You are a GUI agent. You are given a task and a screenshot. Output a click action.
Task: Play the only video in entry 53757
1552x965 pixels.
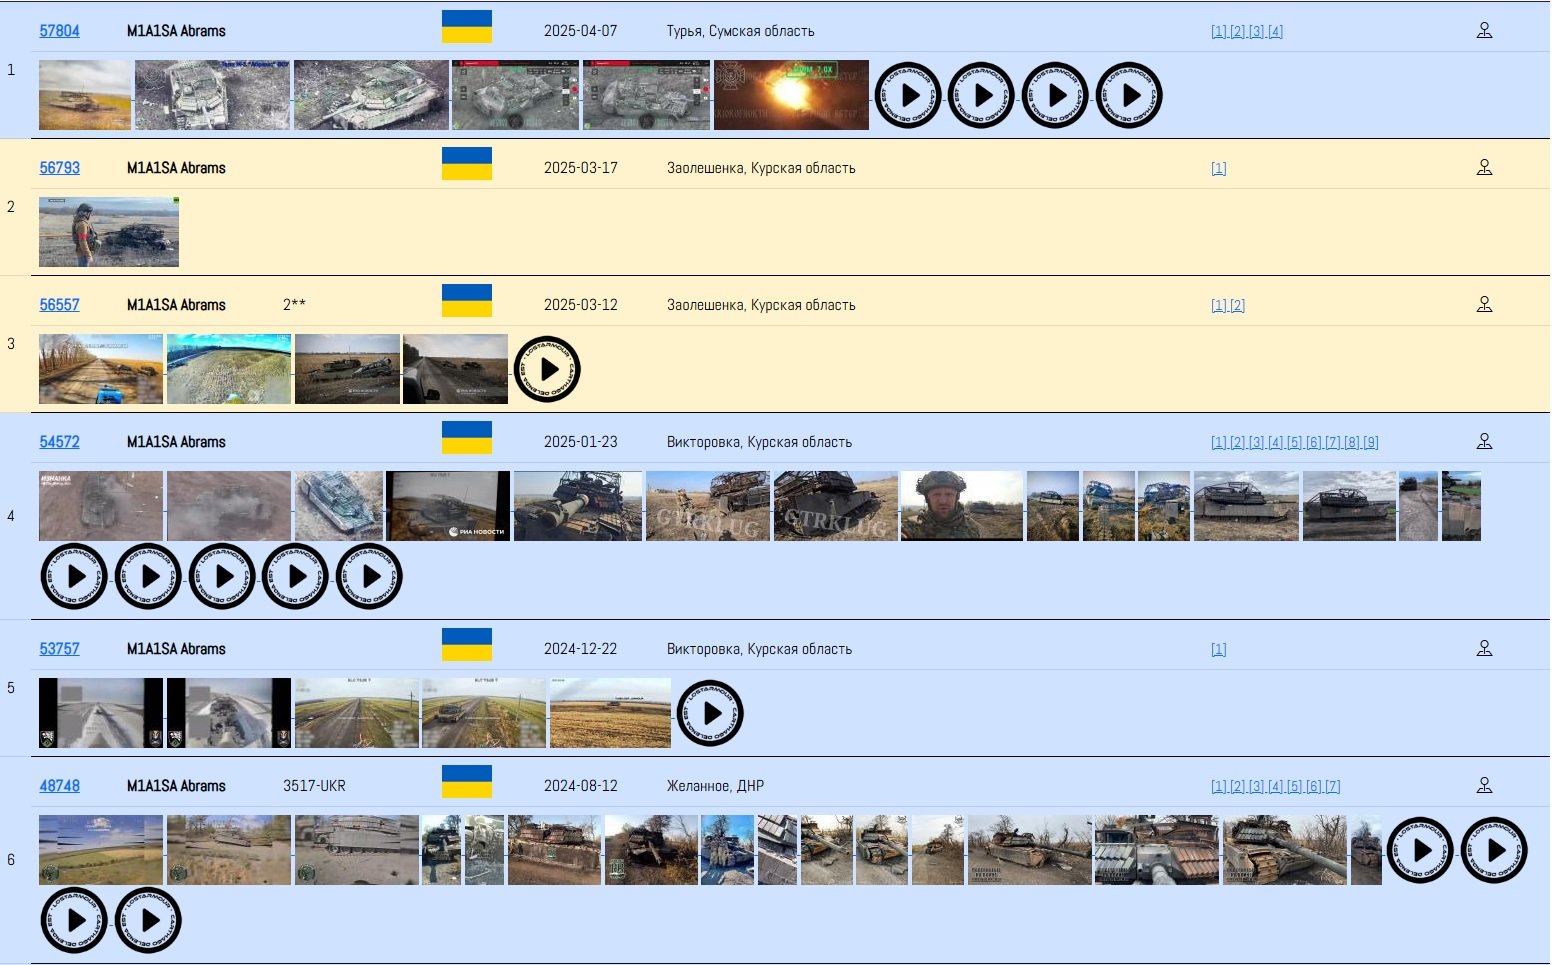coord(710,713)
